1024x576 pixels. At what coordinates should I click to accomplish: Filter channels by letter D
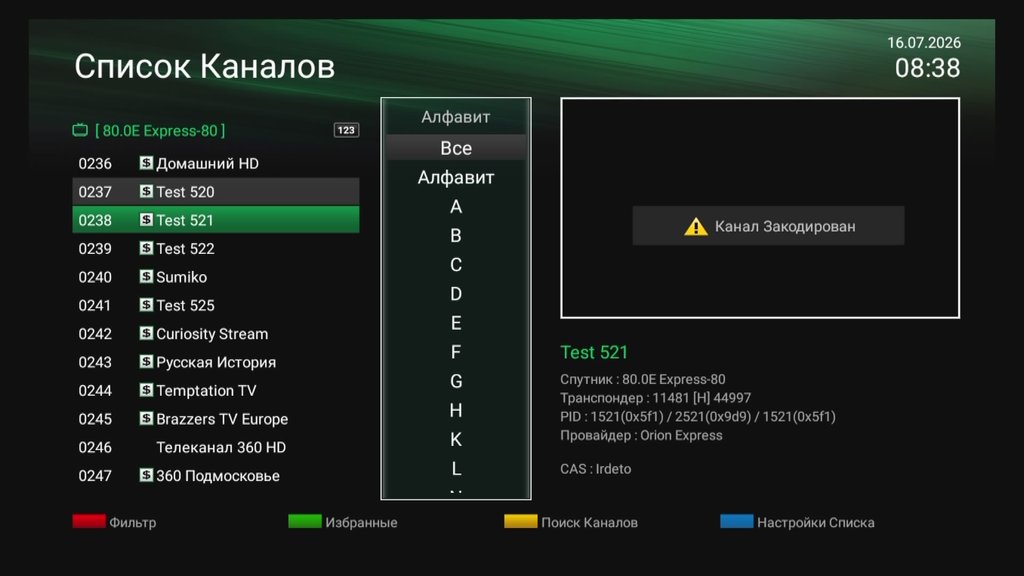(456, 294)
